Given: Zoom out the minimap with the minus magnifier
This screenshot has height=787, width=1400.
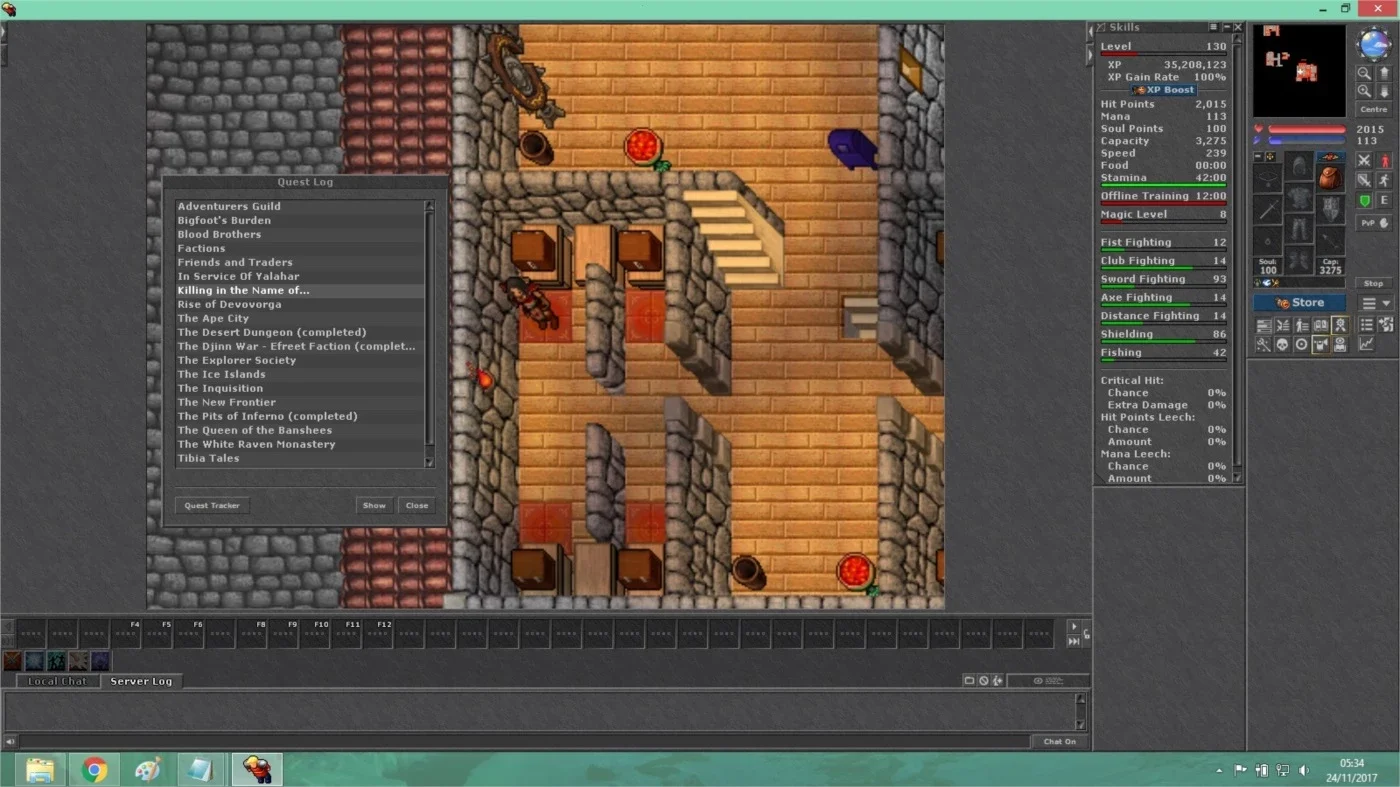Looking at the screenshot, I should tap(1364, 73).
